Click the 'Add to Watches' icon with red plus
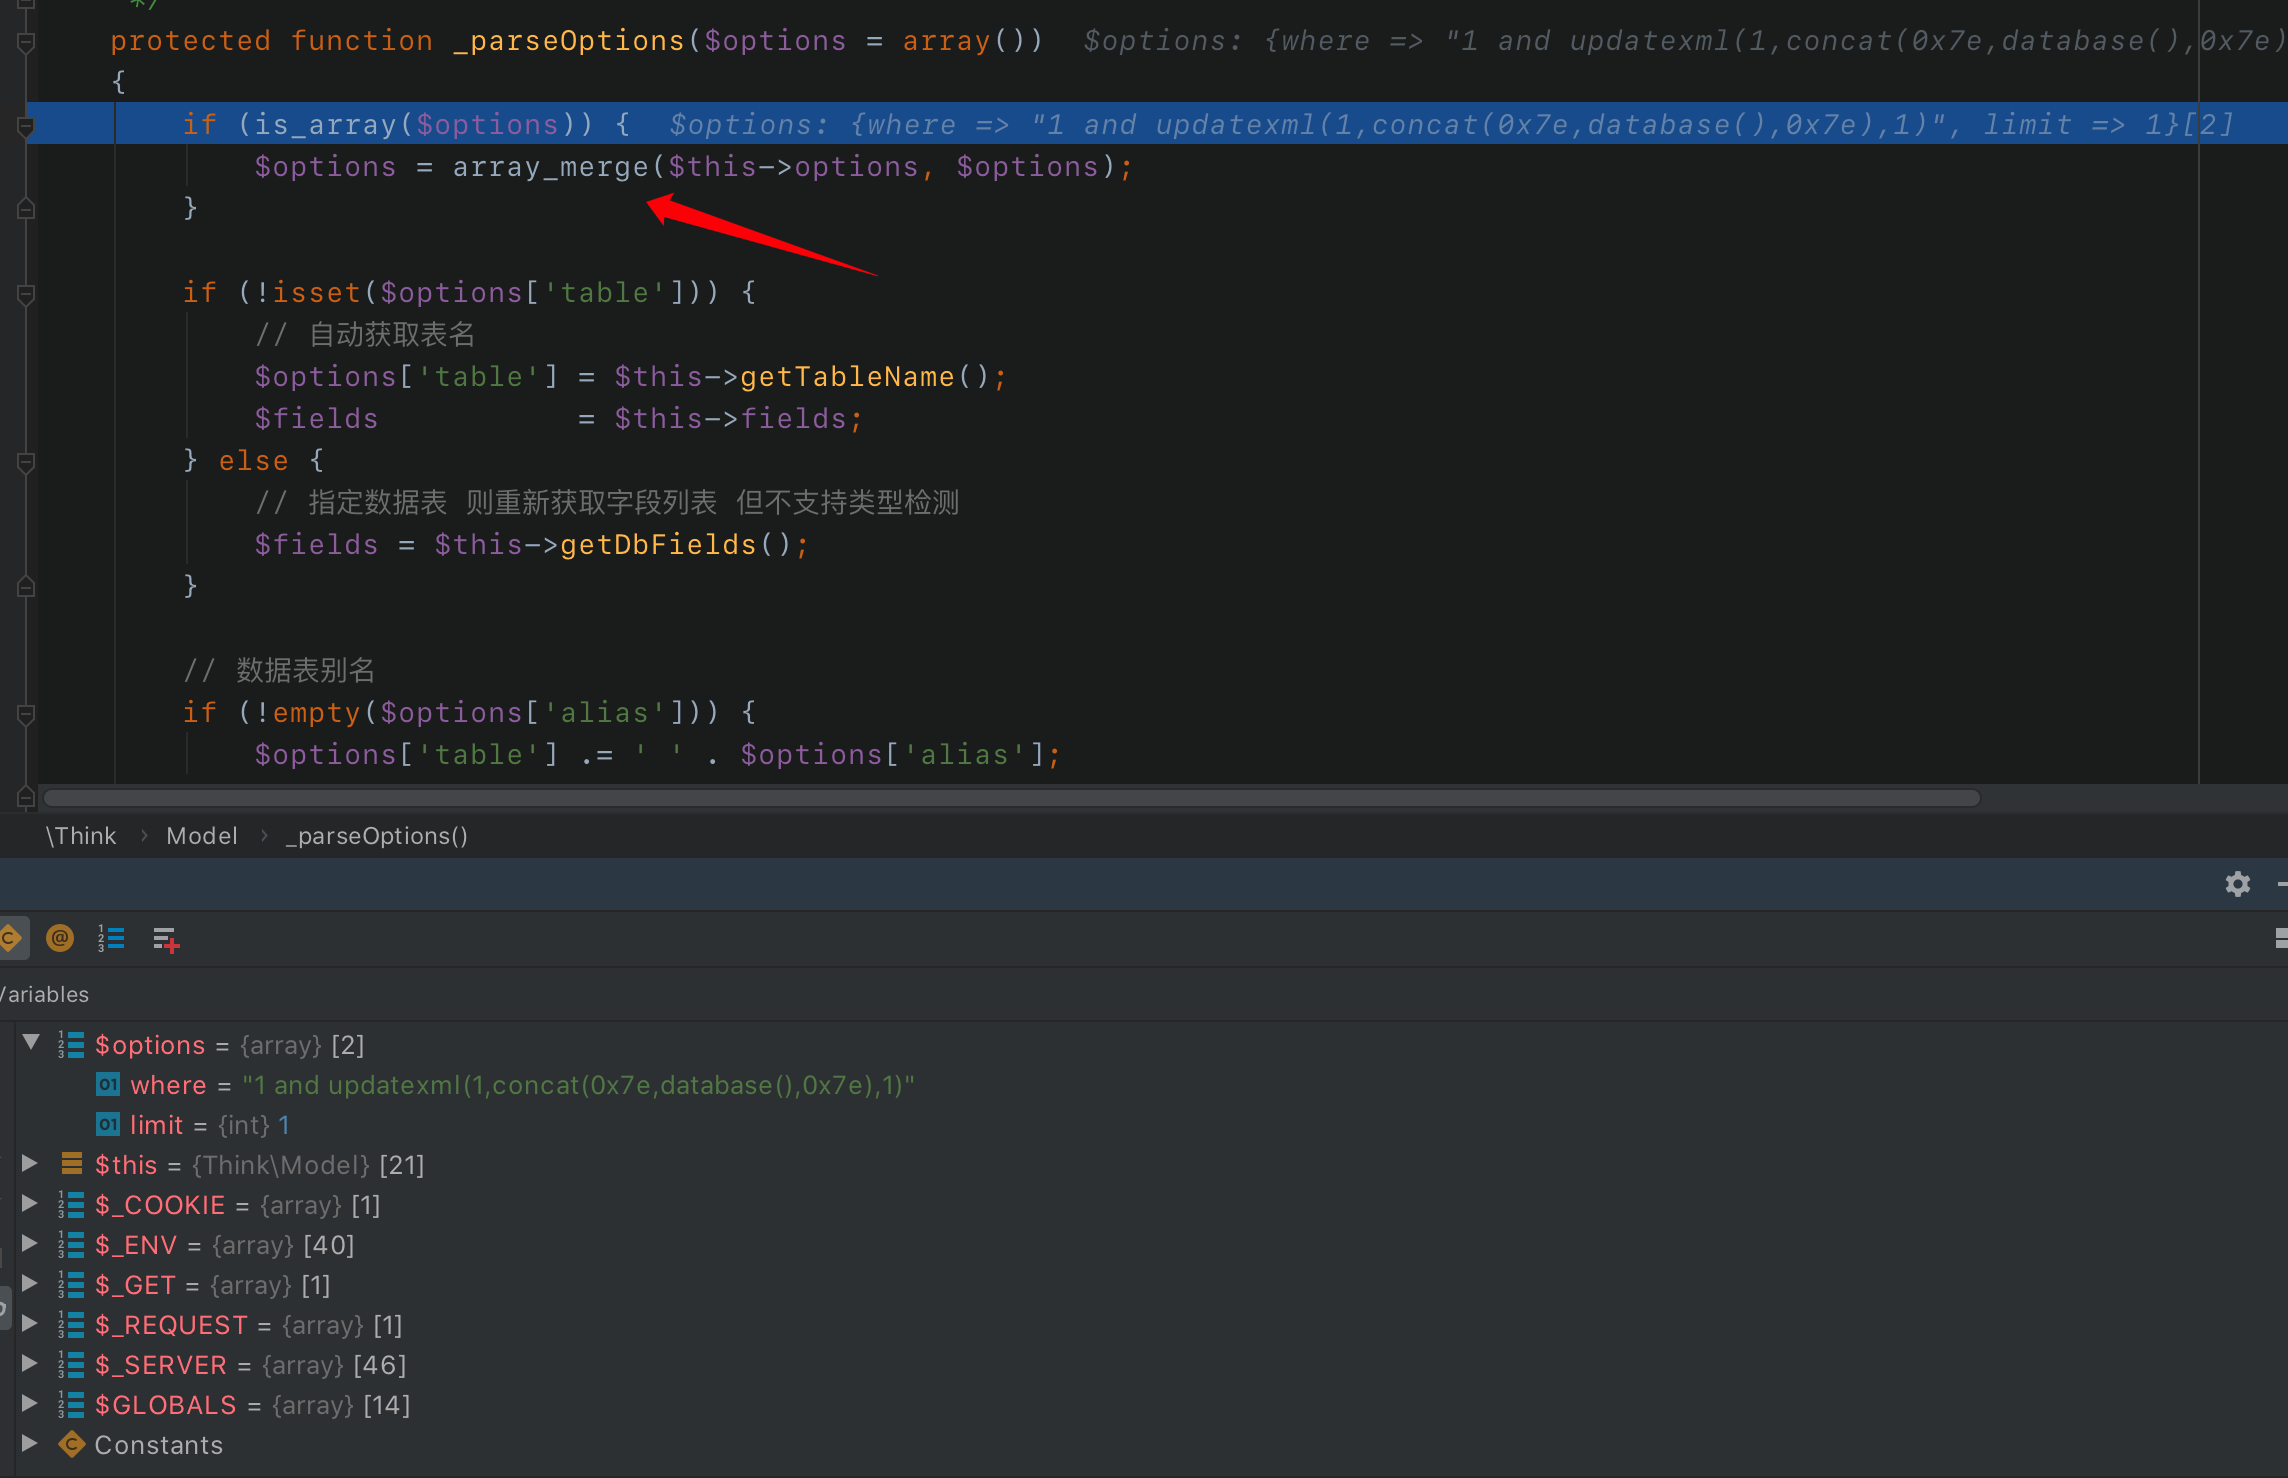This screenshot has width=2288, height=1478. click(x=165, y=939)
